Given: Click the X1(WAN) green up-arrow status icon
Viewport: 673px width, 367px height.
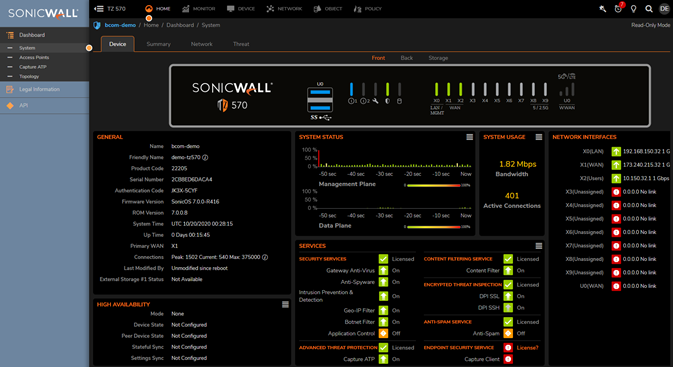Looking at the screenshot, I should [616, 165].
